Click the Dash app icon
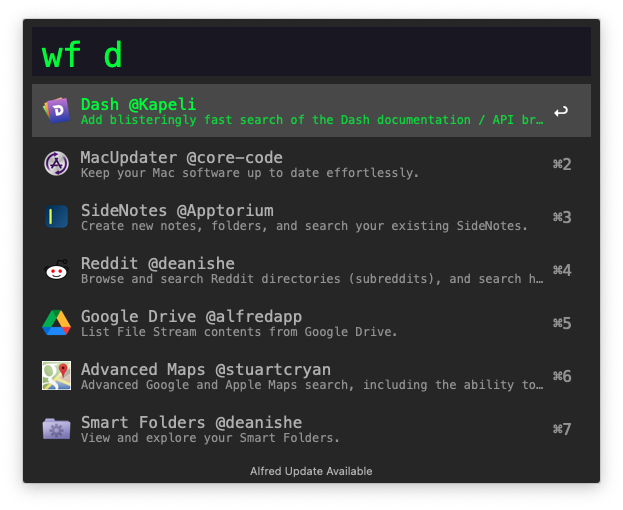 [x=56, y=110]
